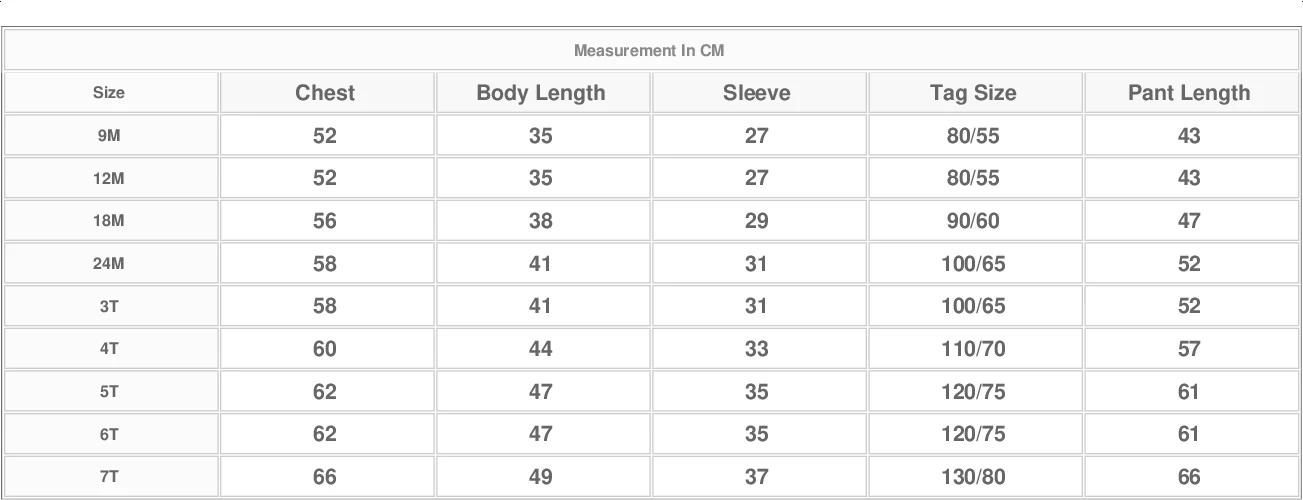Select the 9M size row label
The width and height of the screenshot is (1303, 500).
(109, 136)
